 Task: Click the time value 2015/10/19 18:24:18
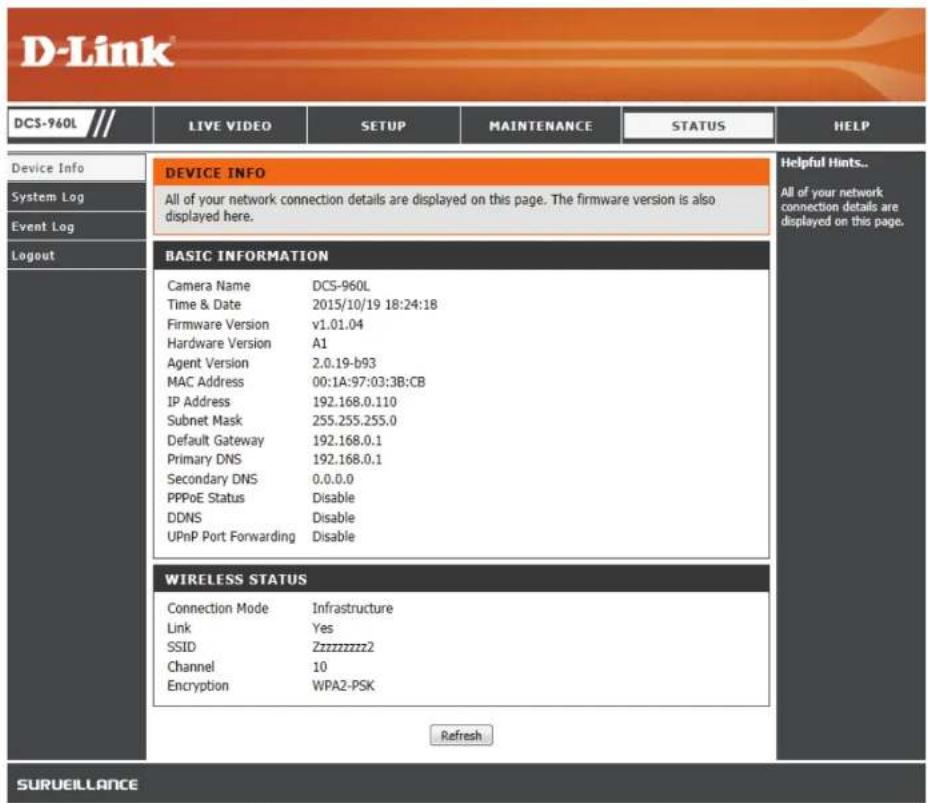(x=375, y=305)
